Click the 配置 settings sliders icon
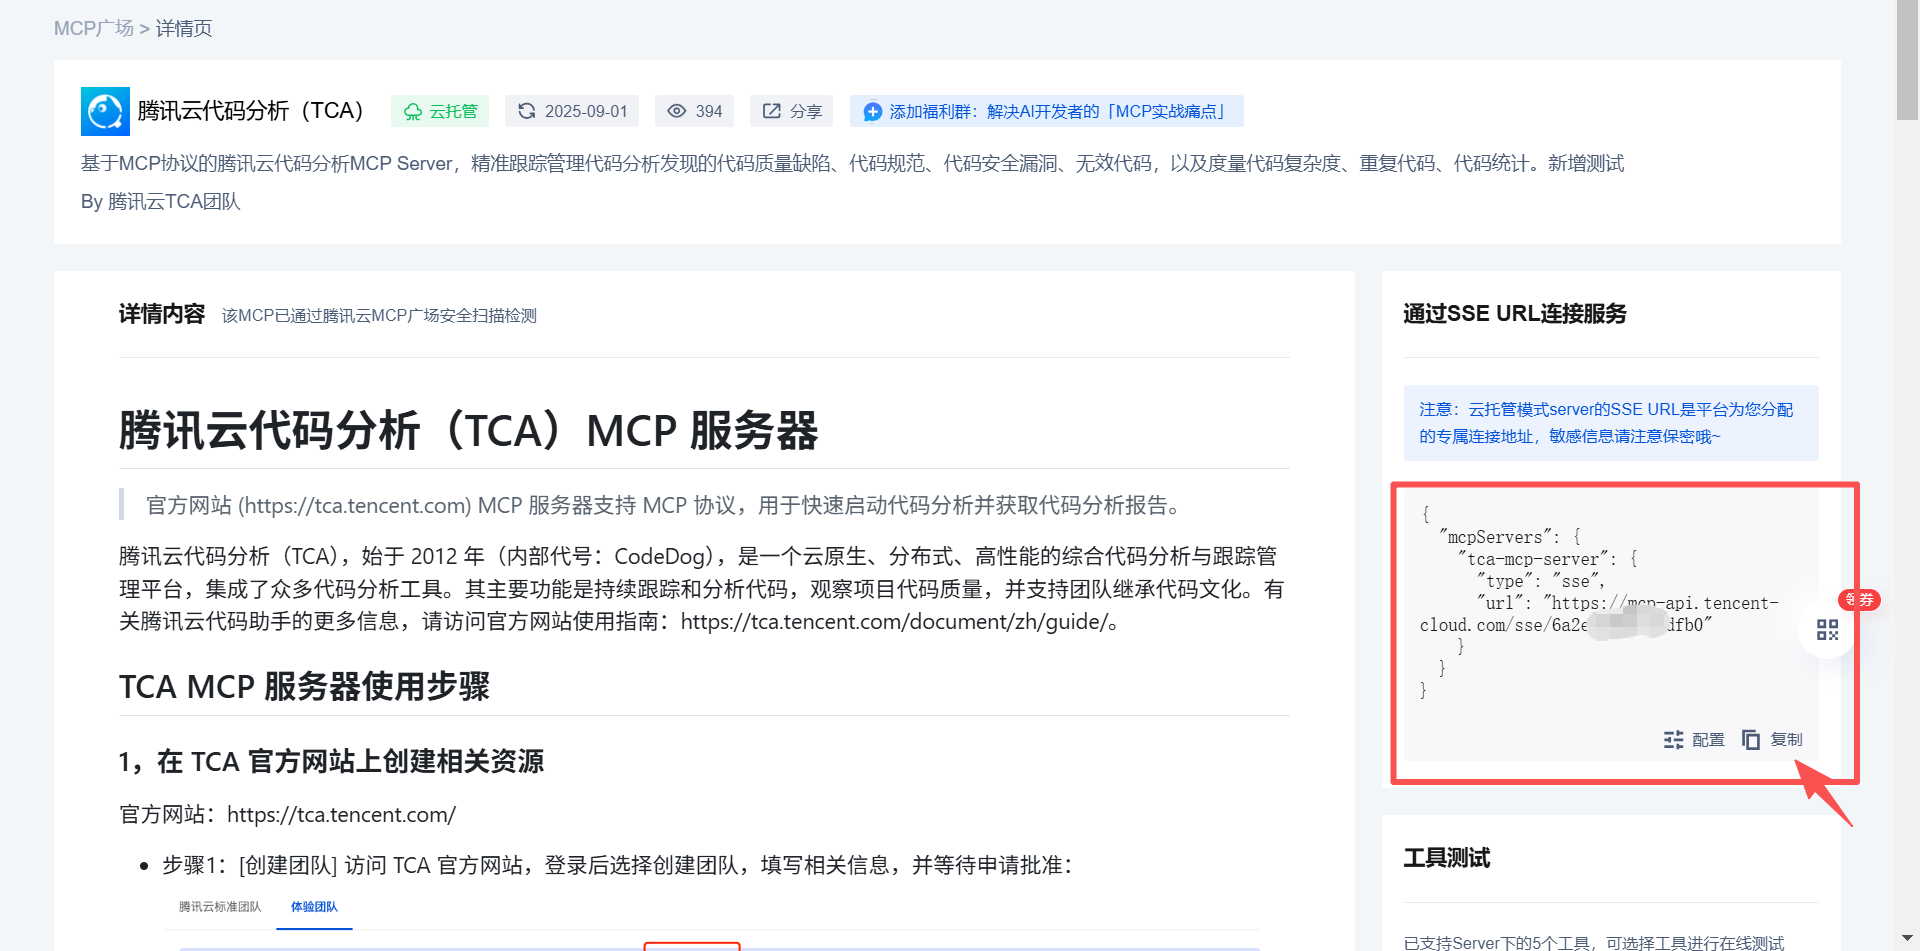This screenshot has width=1920, height=951. (x=1674, y=739)
